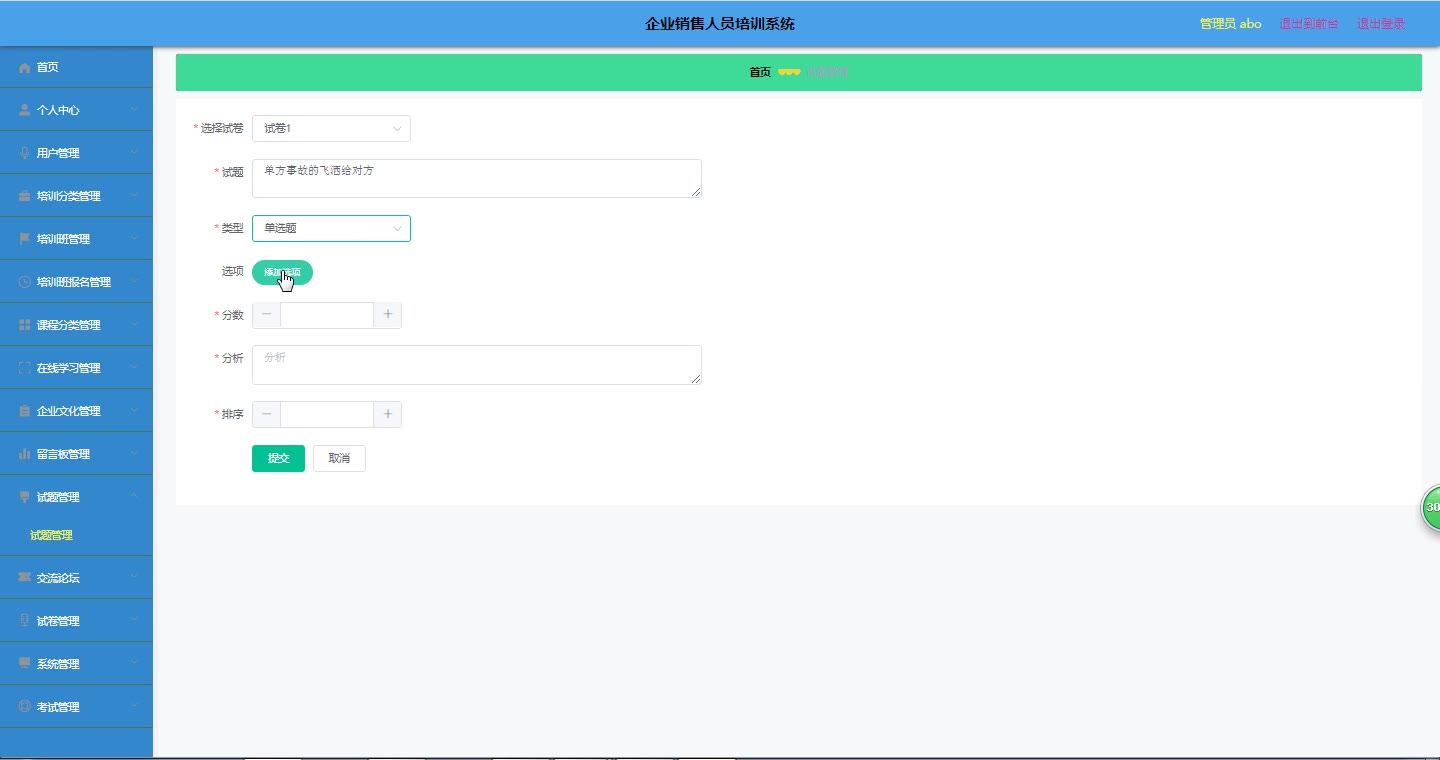
Task: Expand the 培训分类管理 menu chevron
Action: (x=134, y=196)
